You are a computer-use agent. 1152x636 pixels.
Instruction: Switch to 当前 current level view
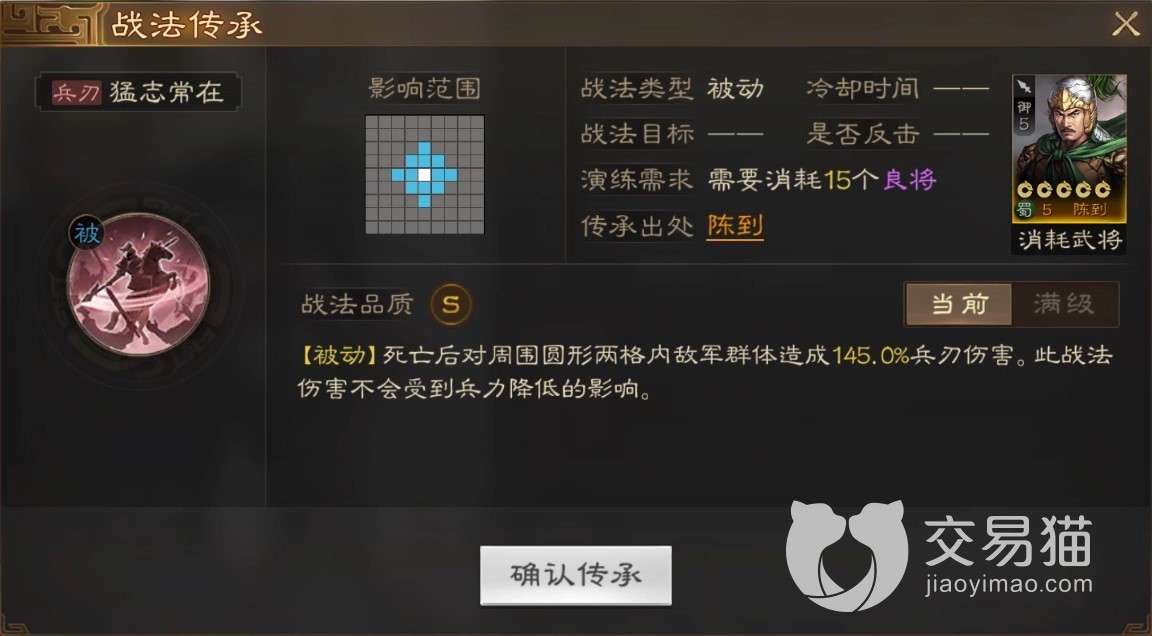click(959, 304)
